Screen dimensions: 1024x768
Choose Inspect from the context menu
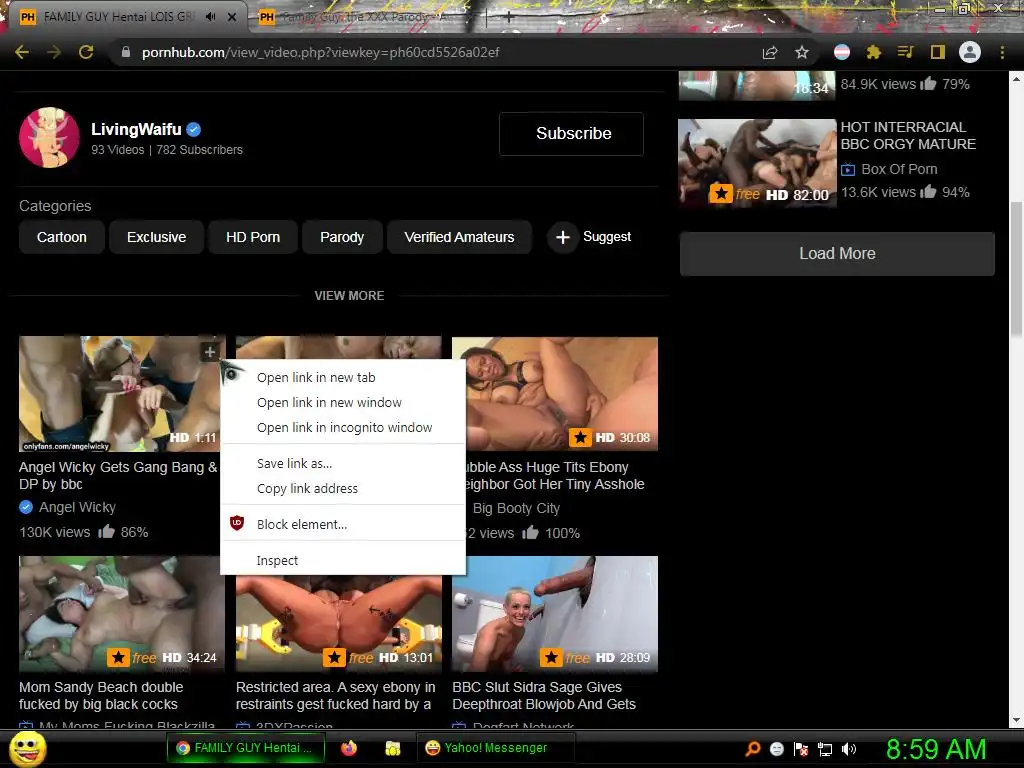[x=343, y=560]
